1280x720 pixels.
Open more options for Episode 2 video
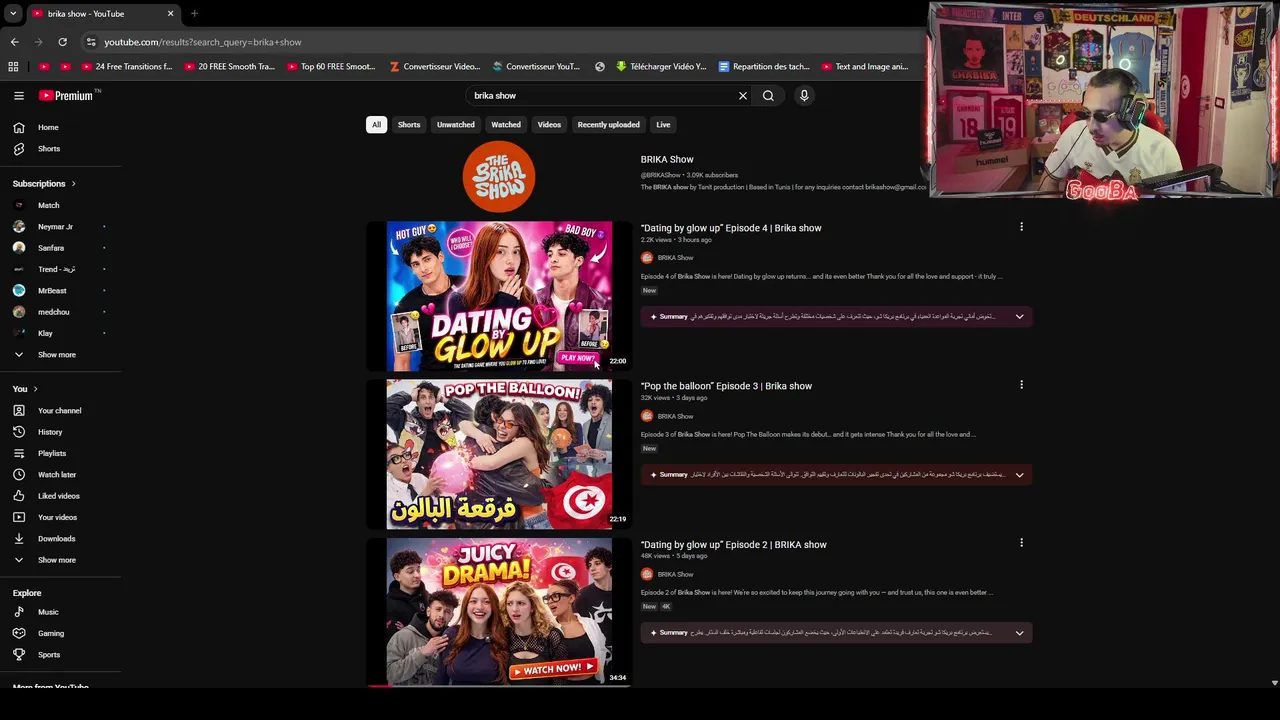tap(1021, 543)
